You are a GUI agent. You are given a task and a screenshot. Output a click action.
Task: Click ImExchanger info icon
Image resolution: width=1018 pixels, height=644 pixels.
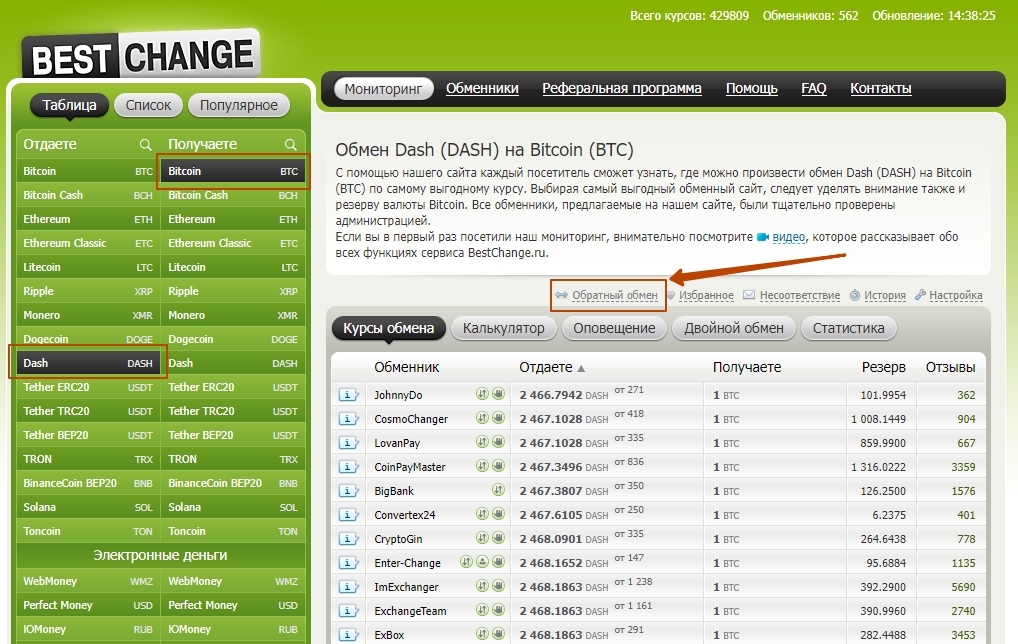pyautogui.click(x=348, y=587)
